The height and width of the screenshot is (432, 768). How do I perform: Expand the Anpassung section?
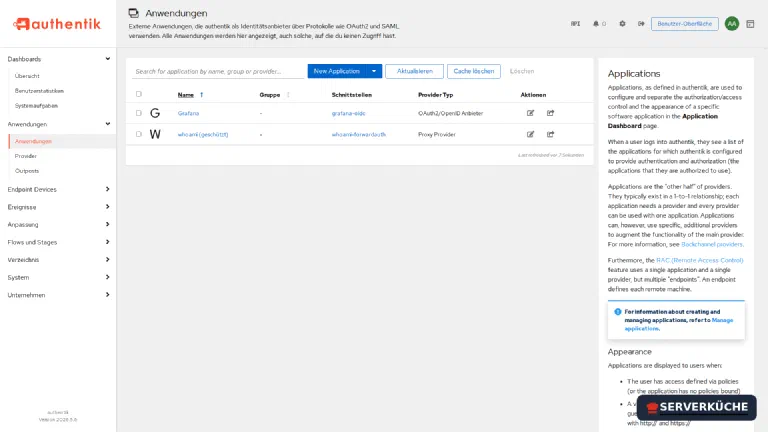pyautogui.click(x=108, y=224)
